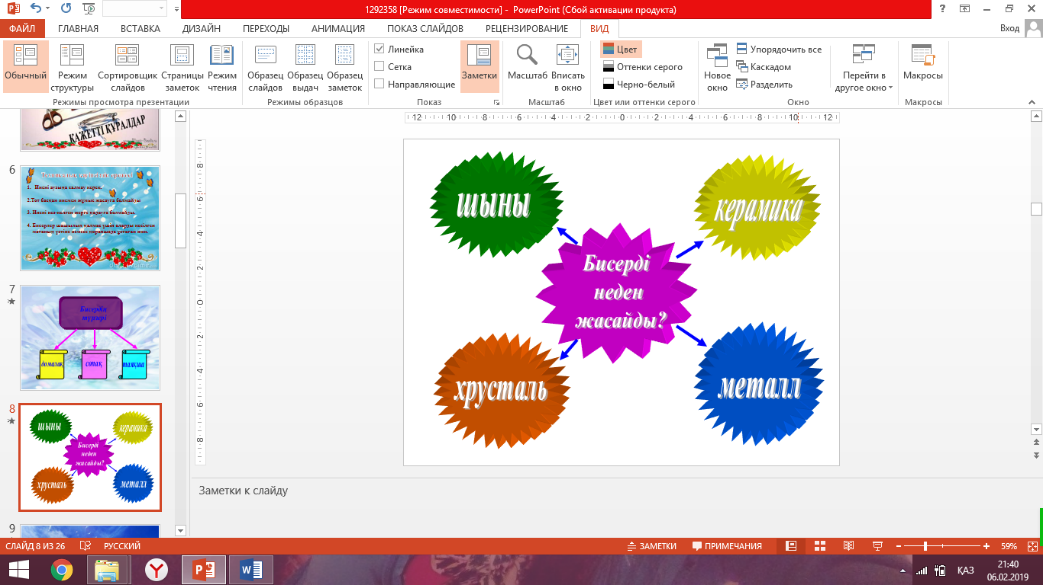The height and width of the screenshot is (585, 1043).
Task: Open the ВСТАВКА ribbon tab
Action: pos(140,29)
